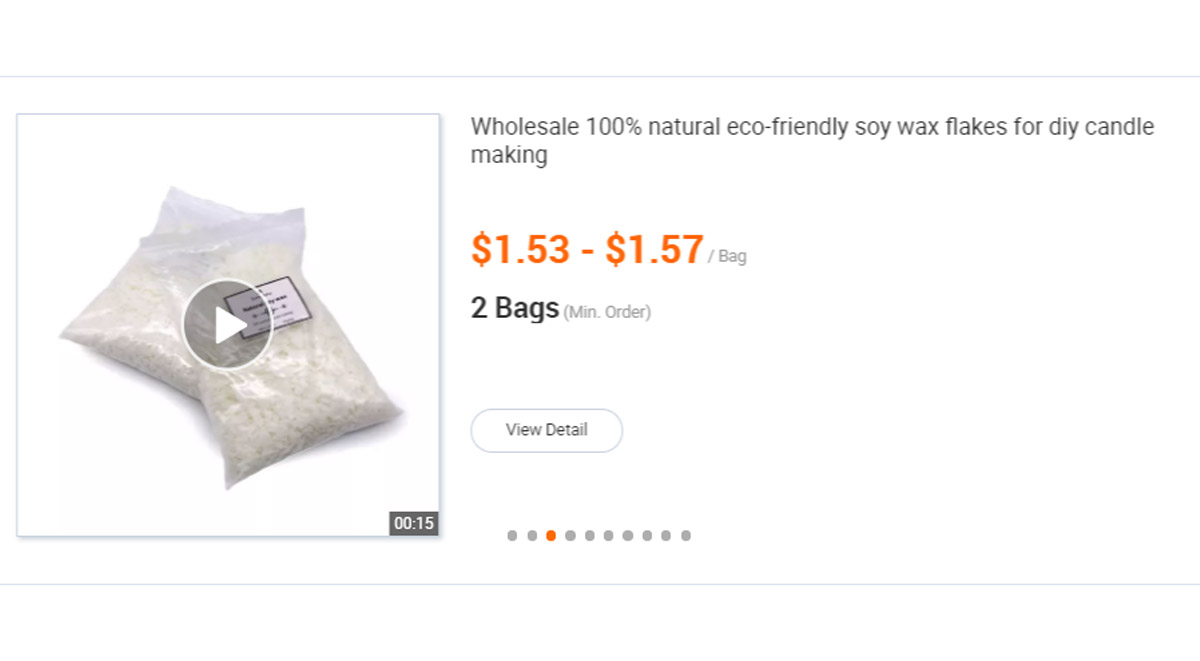Pick the ninth carousel pagination dot
This screenshot has width=1200, height=661.
(667, 536)
